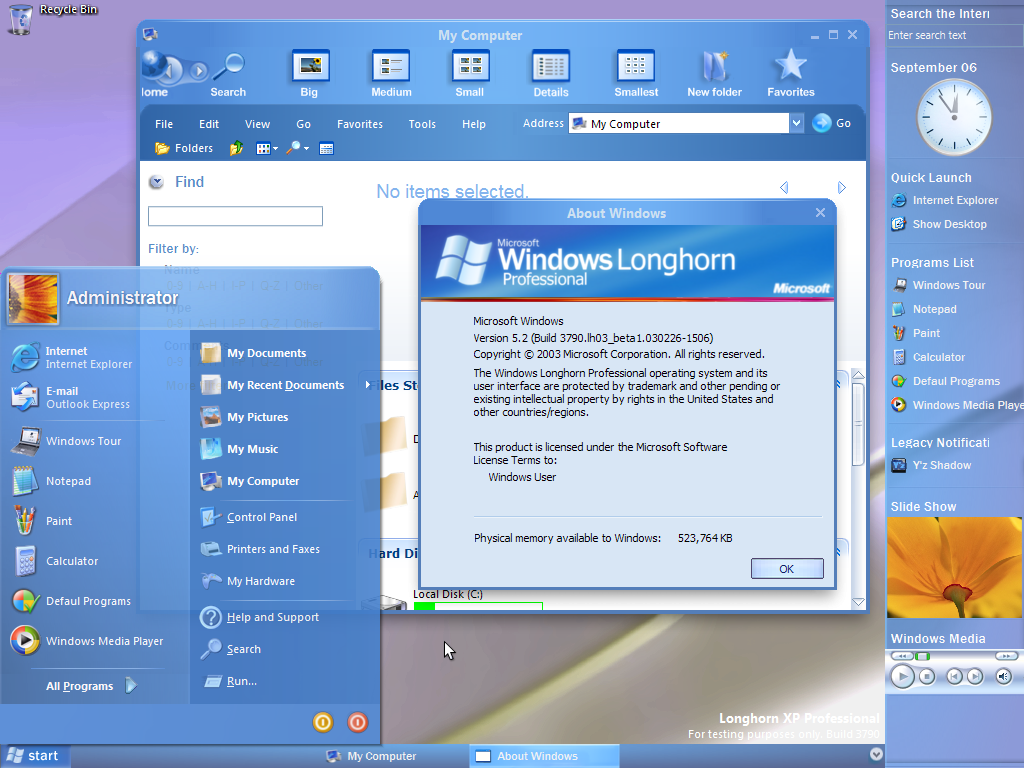Viewport: 1024px width, 768px height.
Task: Click OK in About Windows dialog
Action: point(787,569)
